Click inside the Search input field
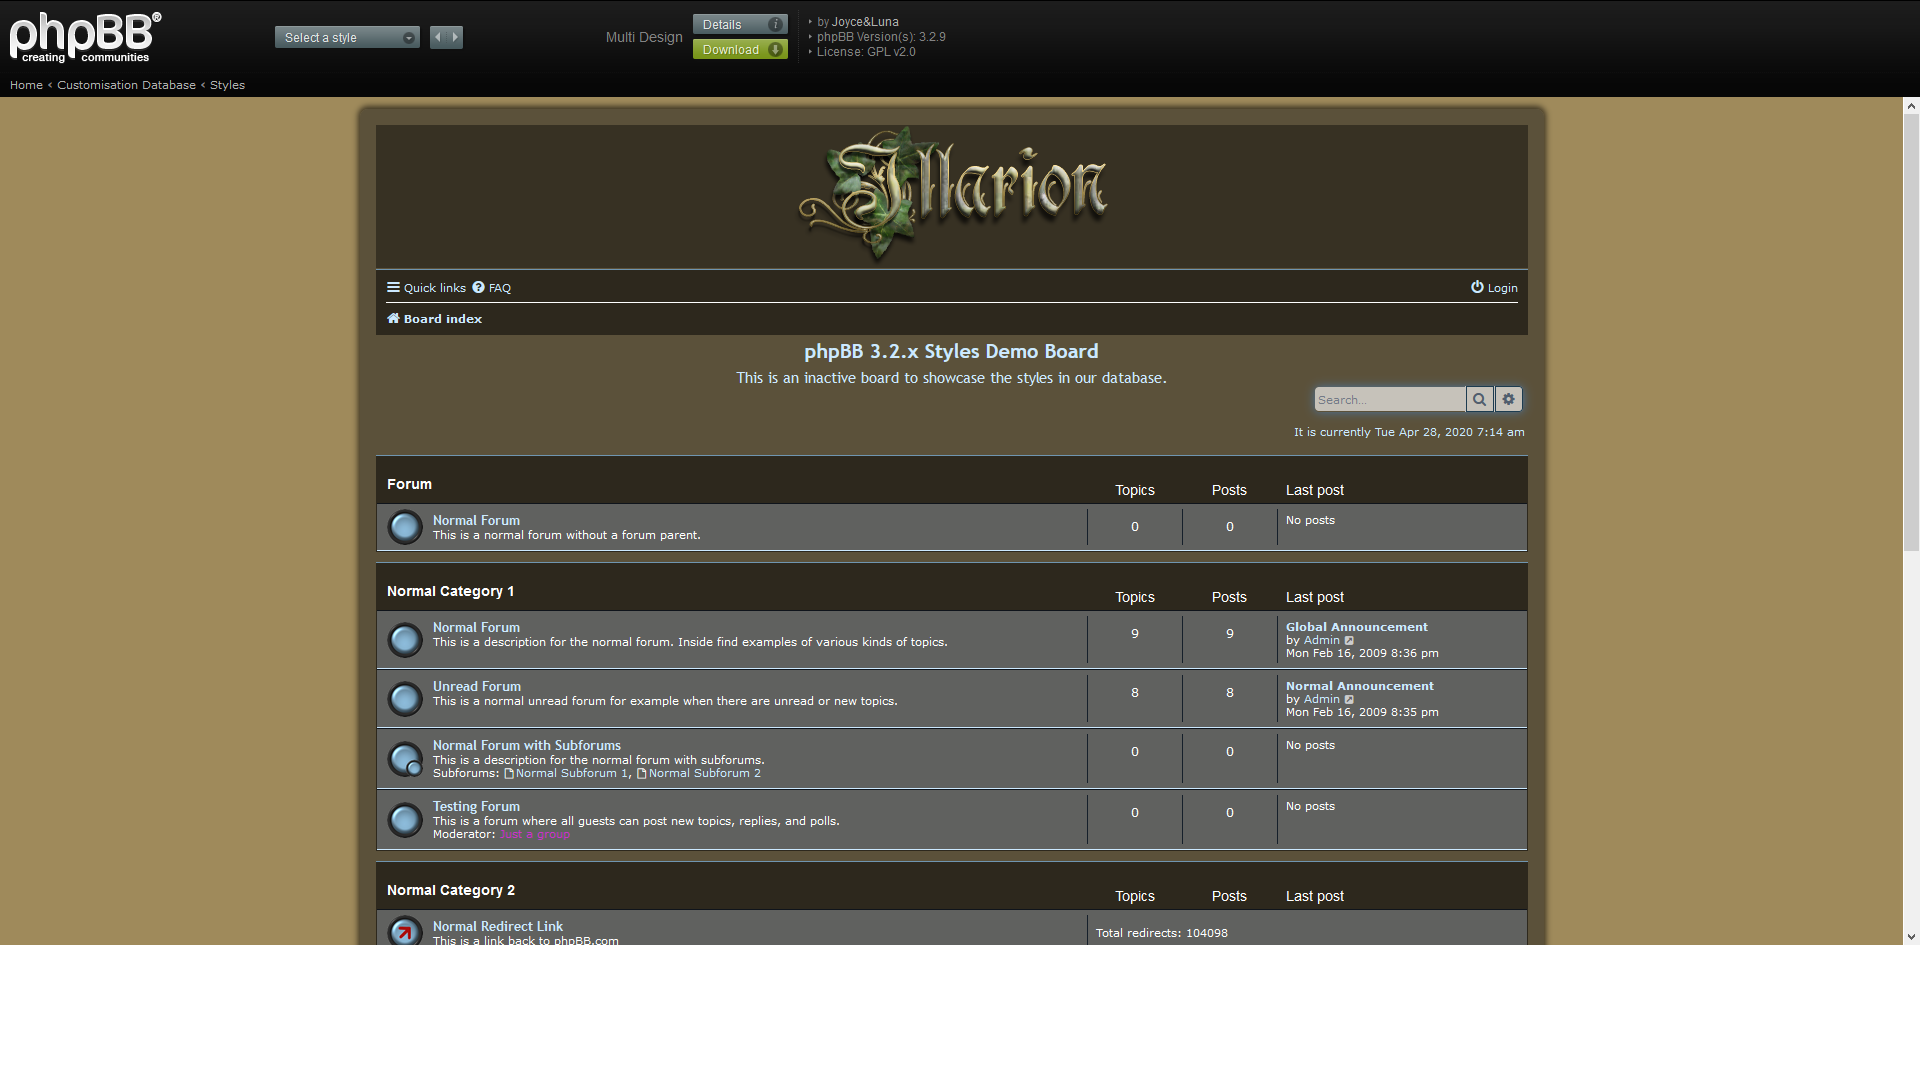 1388,399
